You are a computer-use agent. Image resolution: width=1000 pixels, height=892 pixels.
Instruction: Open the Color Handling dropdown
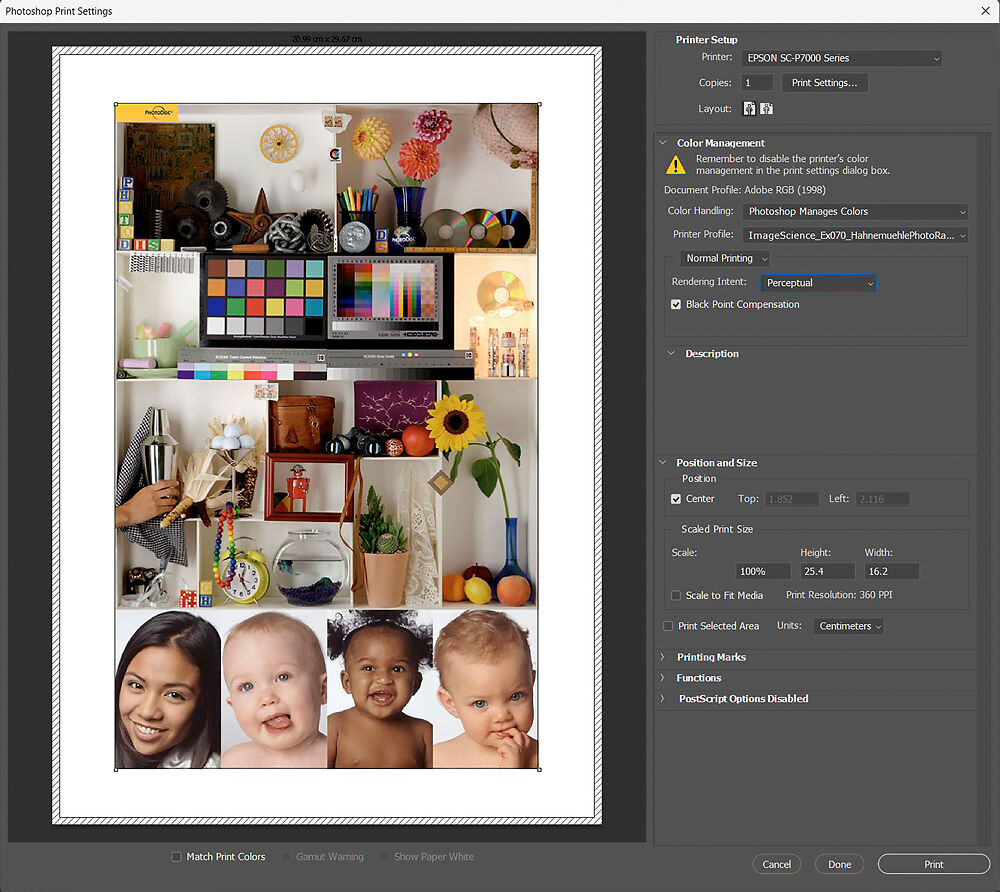(856, 211)
